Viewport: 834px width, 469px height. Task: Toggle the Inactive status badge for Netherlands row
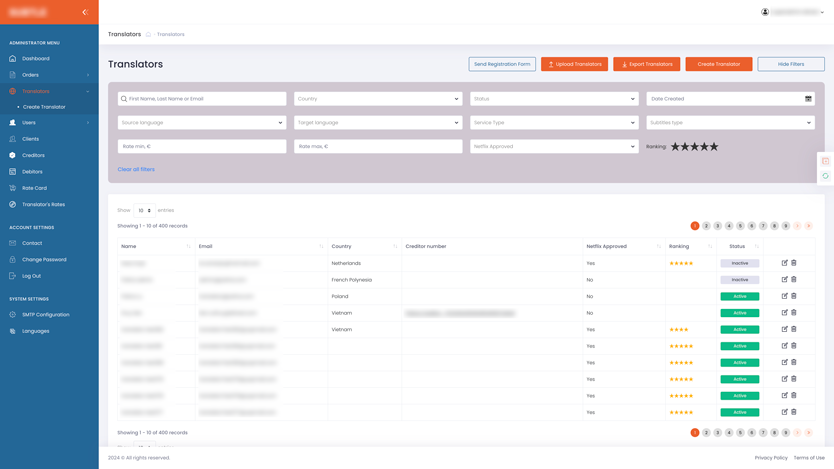point(739,263)
